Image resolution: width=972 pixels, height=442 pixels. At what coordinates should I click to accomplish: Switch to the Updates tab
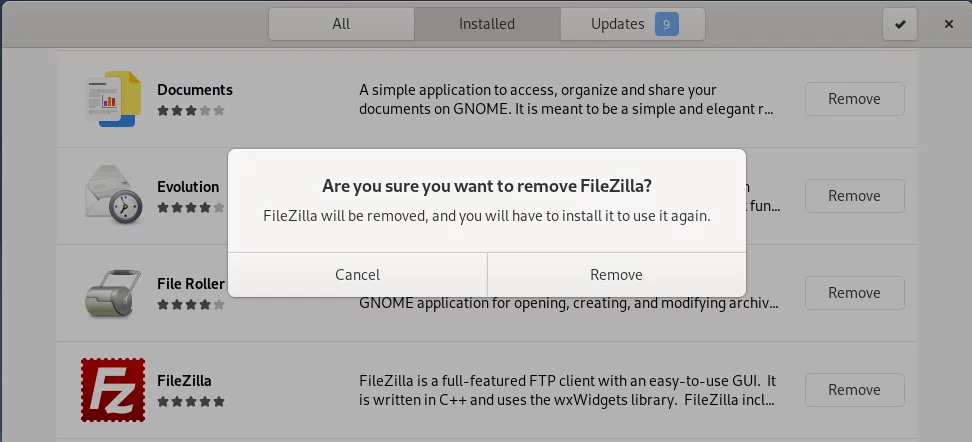[632, 24]
